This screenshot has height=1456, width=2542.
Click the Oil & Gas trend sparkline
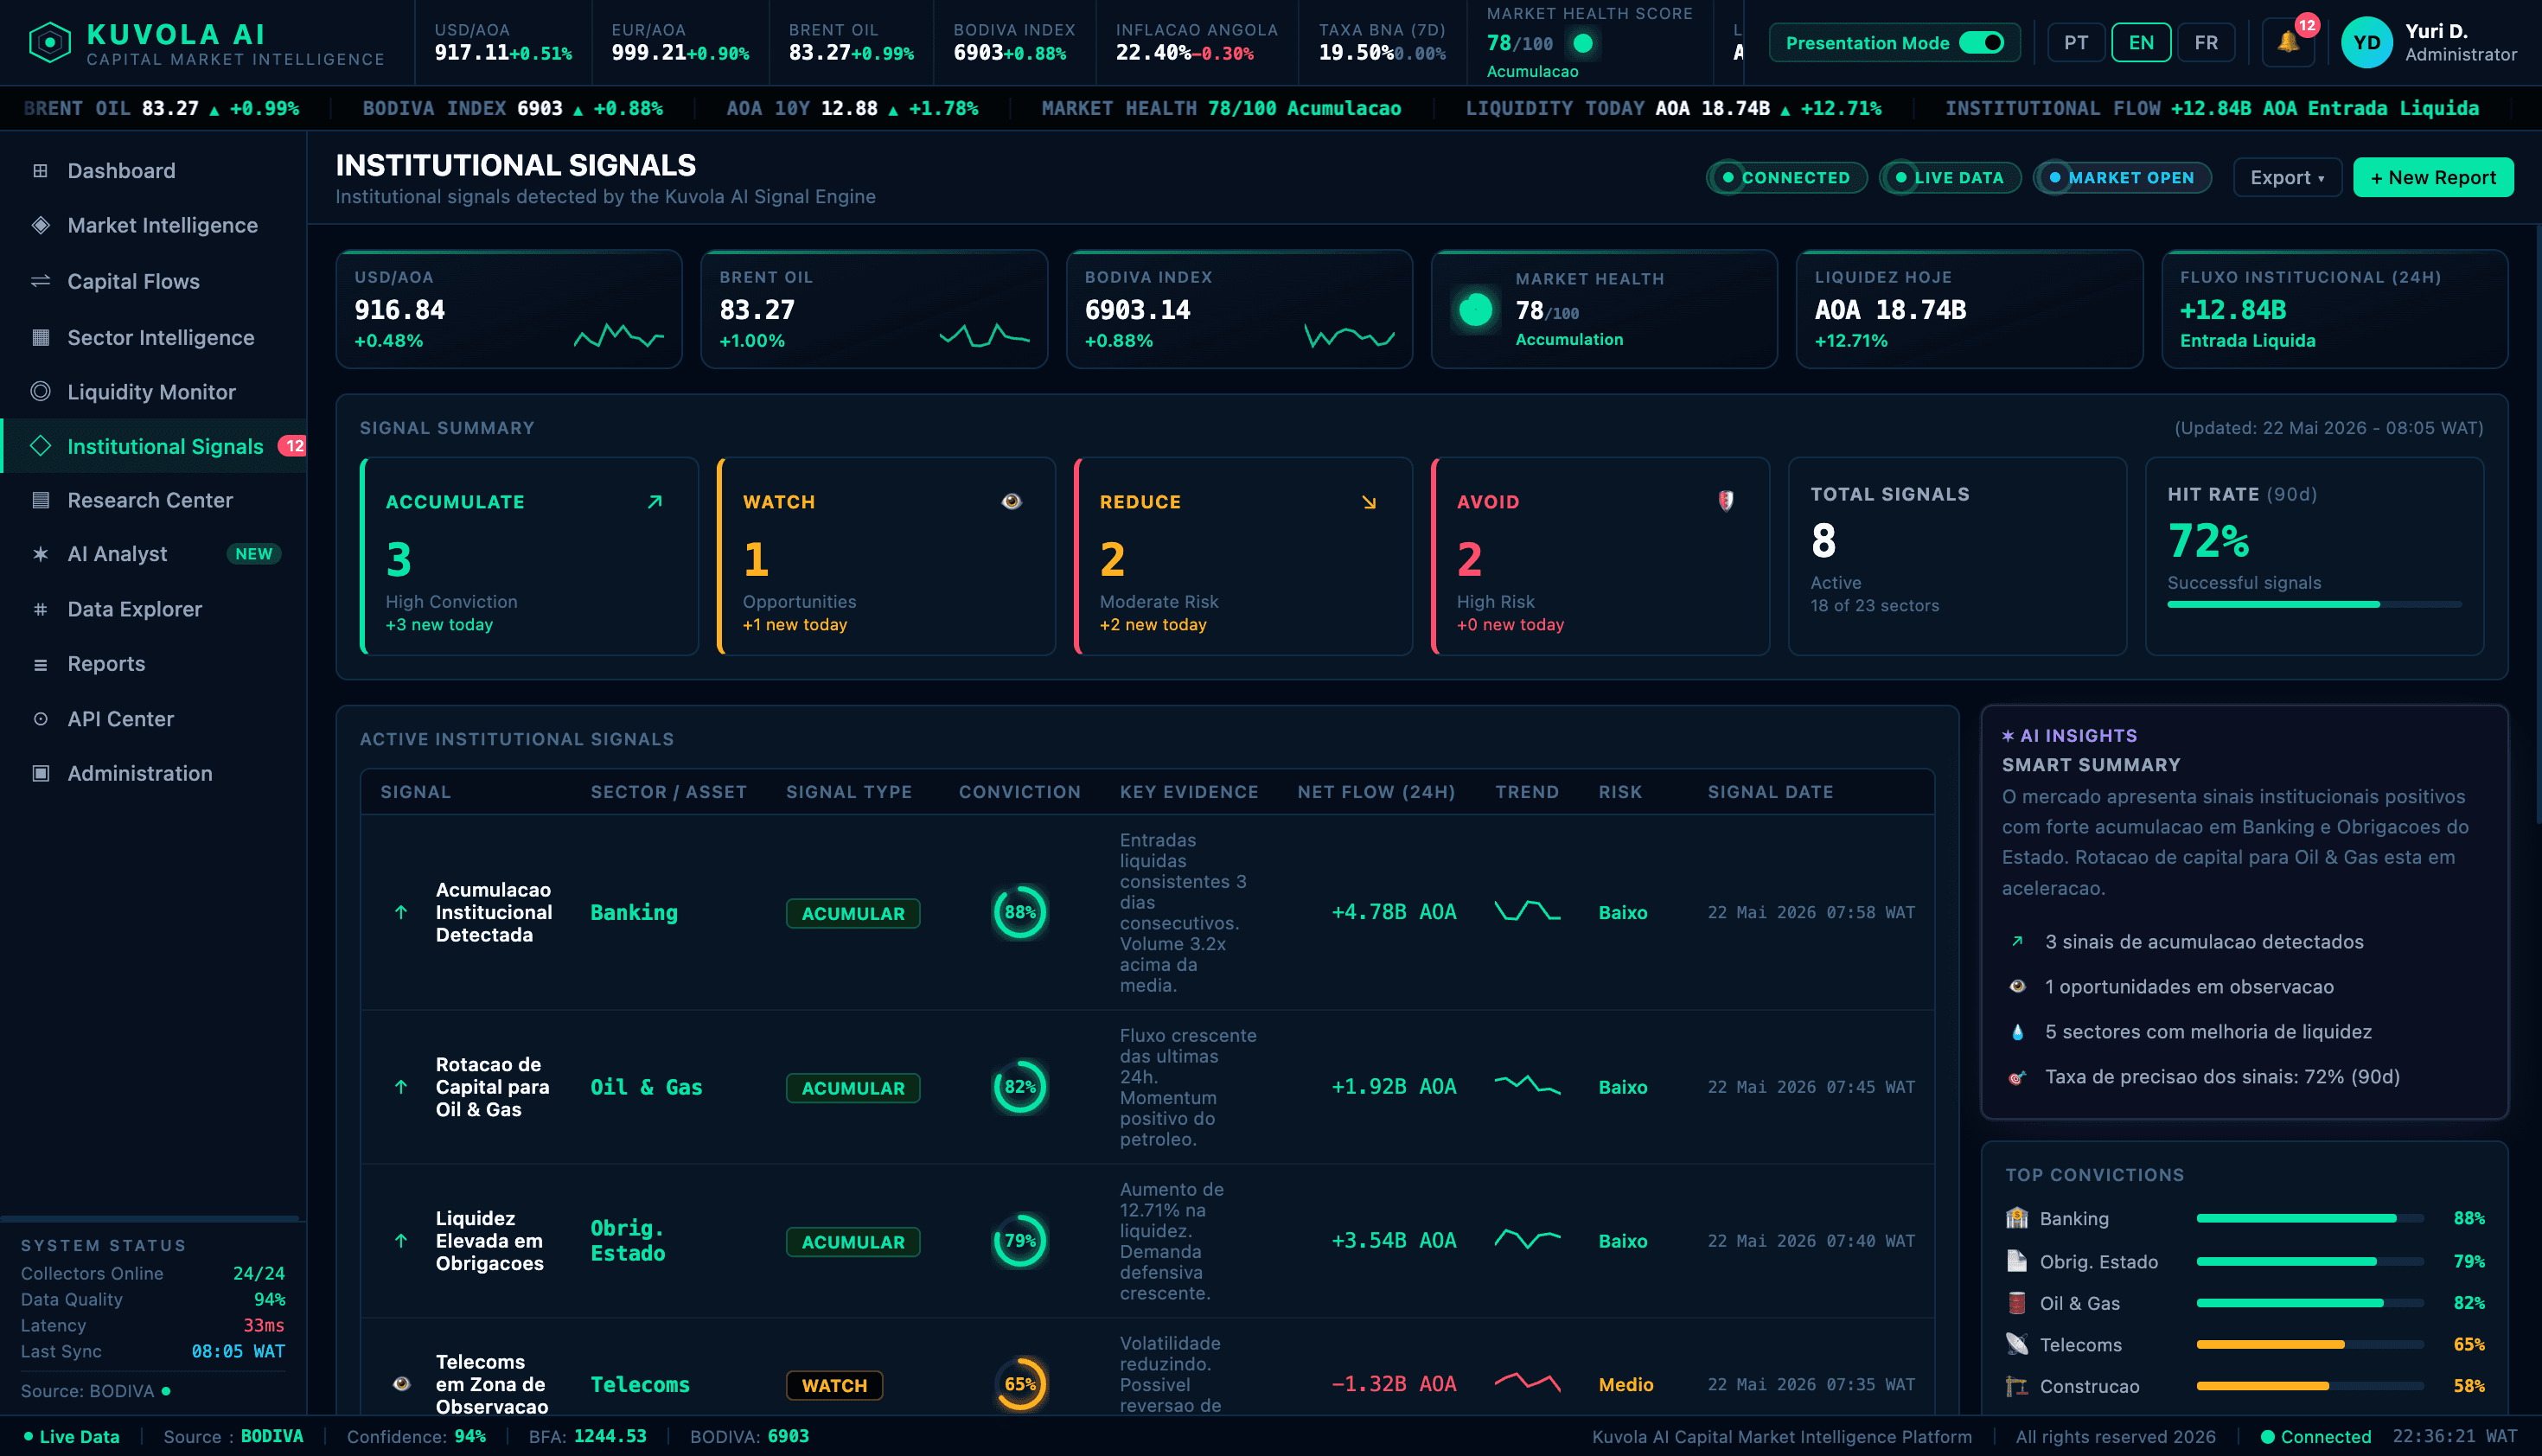point(1527,1085)
